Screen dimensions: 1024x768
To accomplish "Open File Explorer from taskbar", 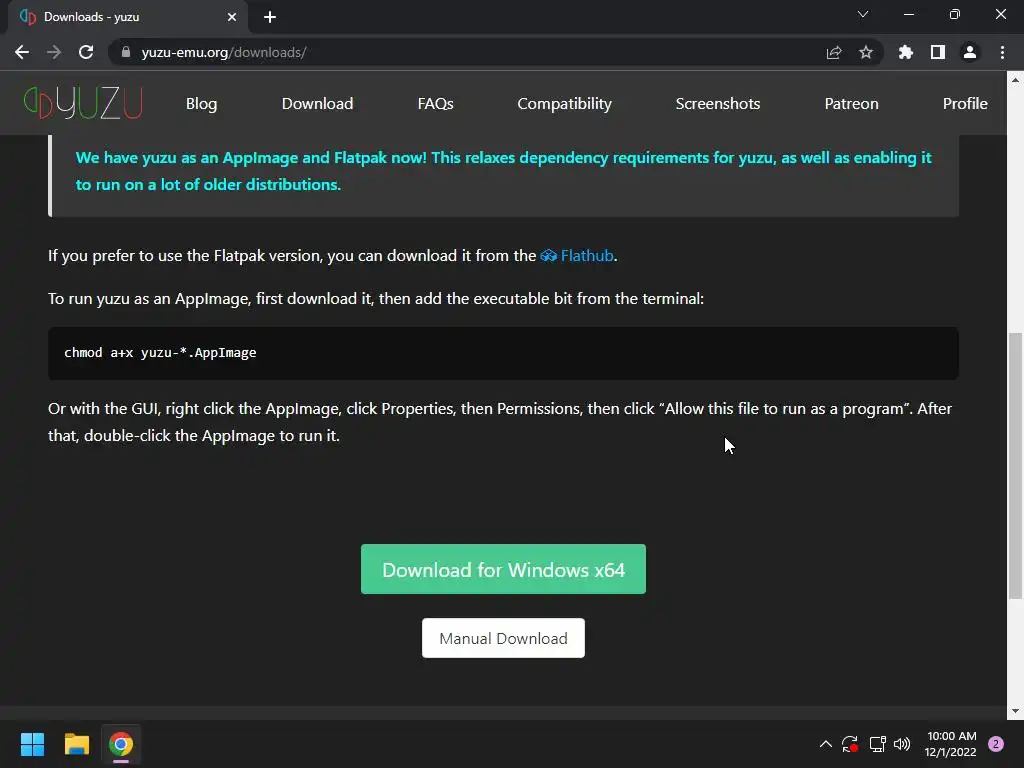I will point(76,744).
